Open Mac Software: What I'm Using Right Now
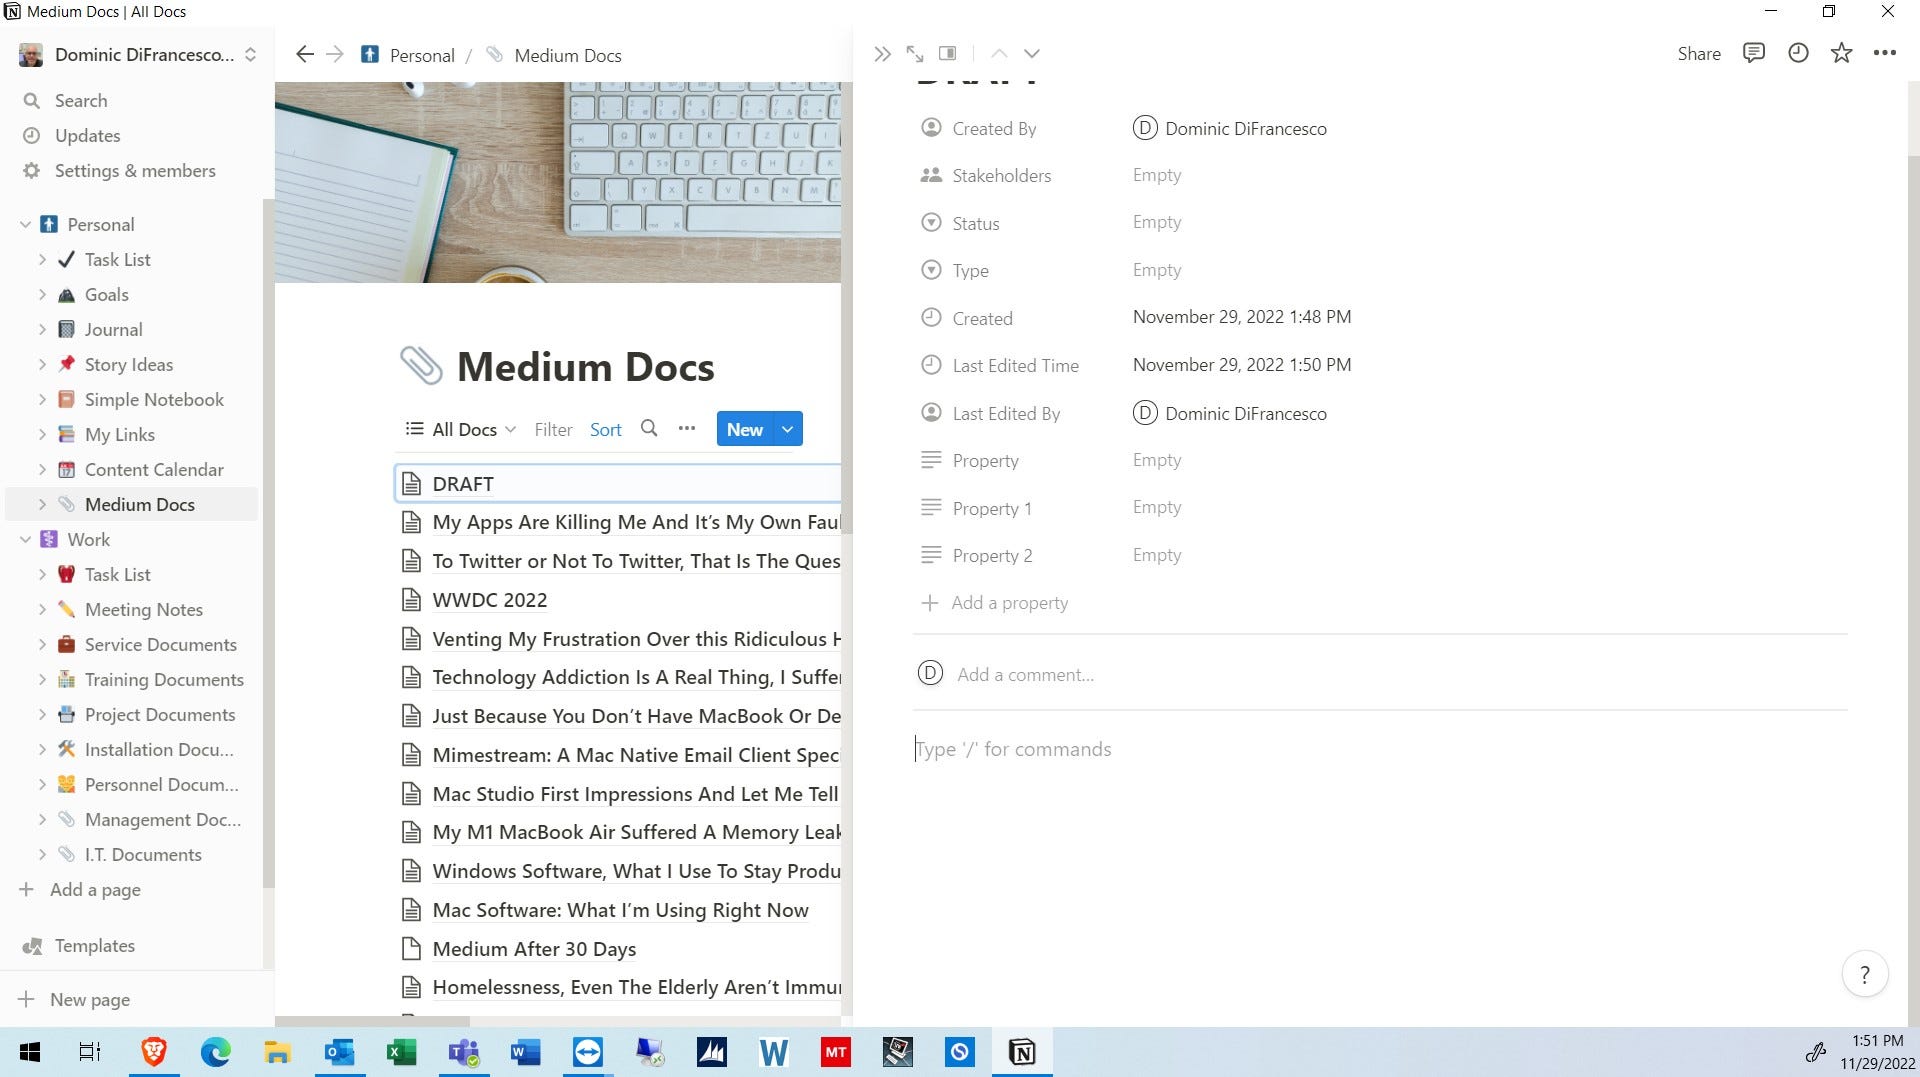Screen dimensions: 1920x1077 click(x=620, y=910)
